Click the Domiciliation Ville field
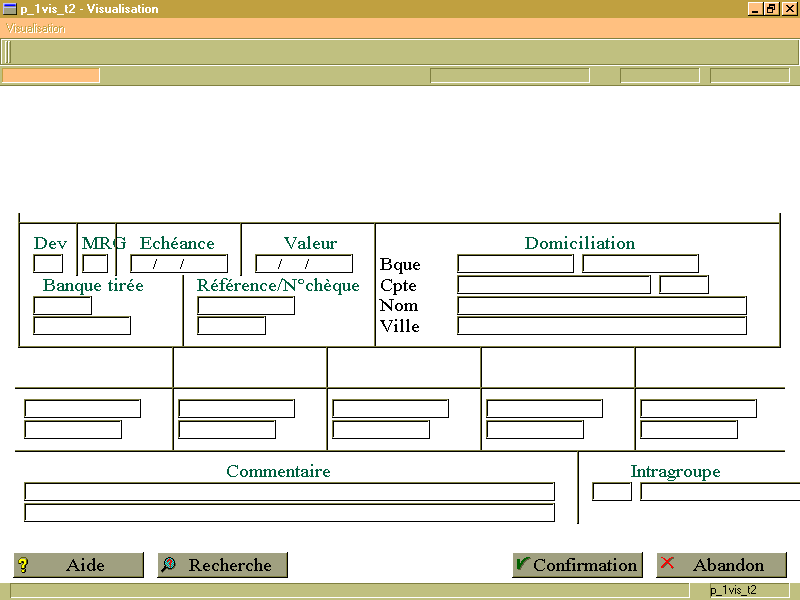This screenshot has height=600, width=800. [602, 326]
